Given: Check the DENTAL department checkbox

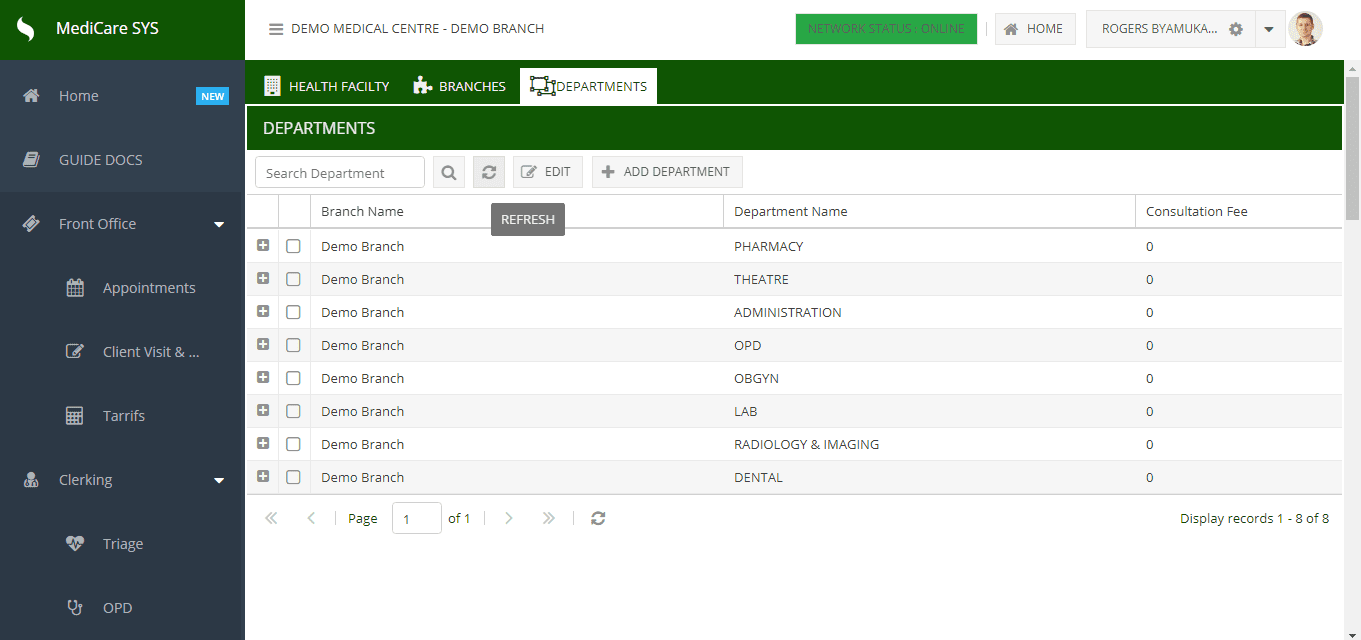Looking at the screenshot, I should (x=293, y=477).
